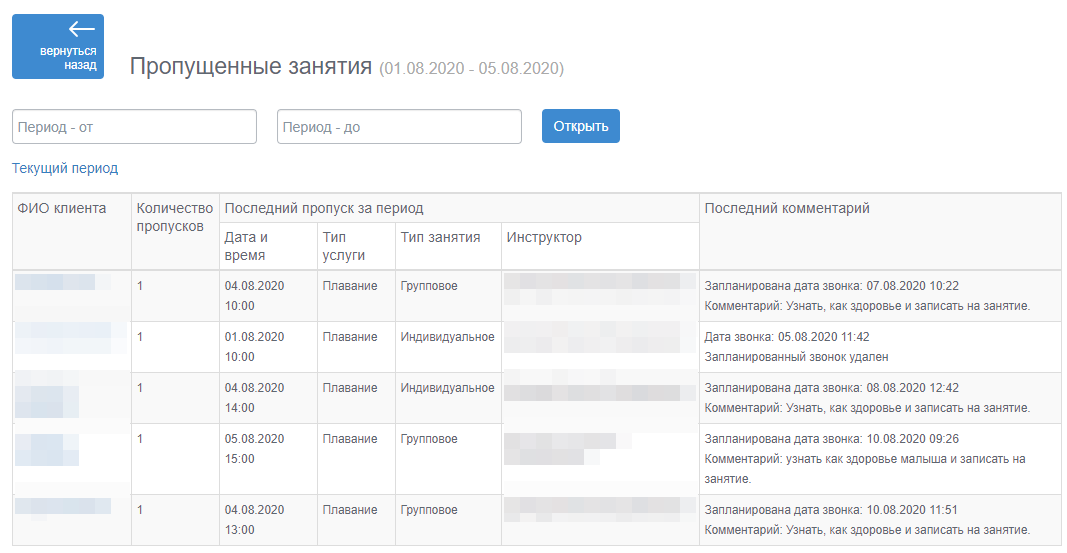
Task: Focus the 'Период - до' date field
Action: point(399,127)
